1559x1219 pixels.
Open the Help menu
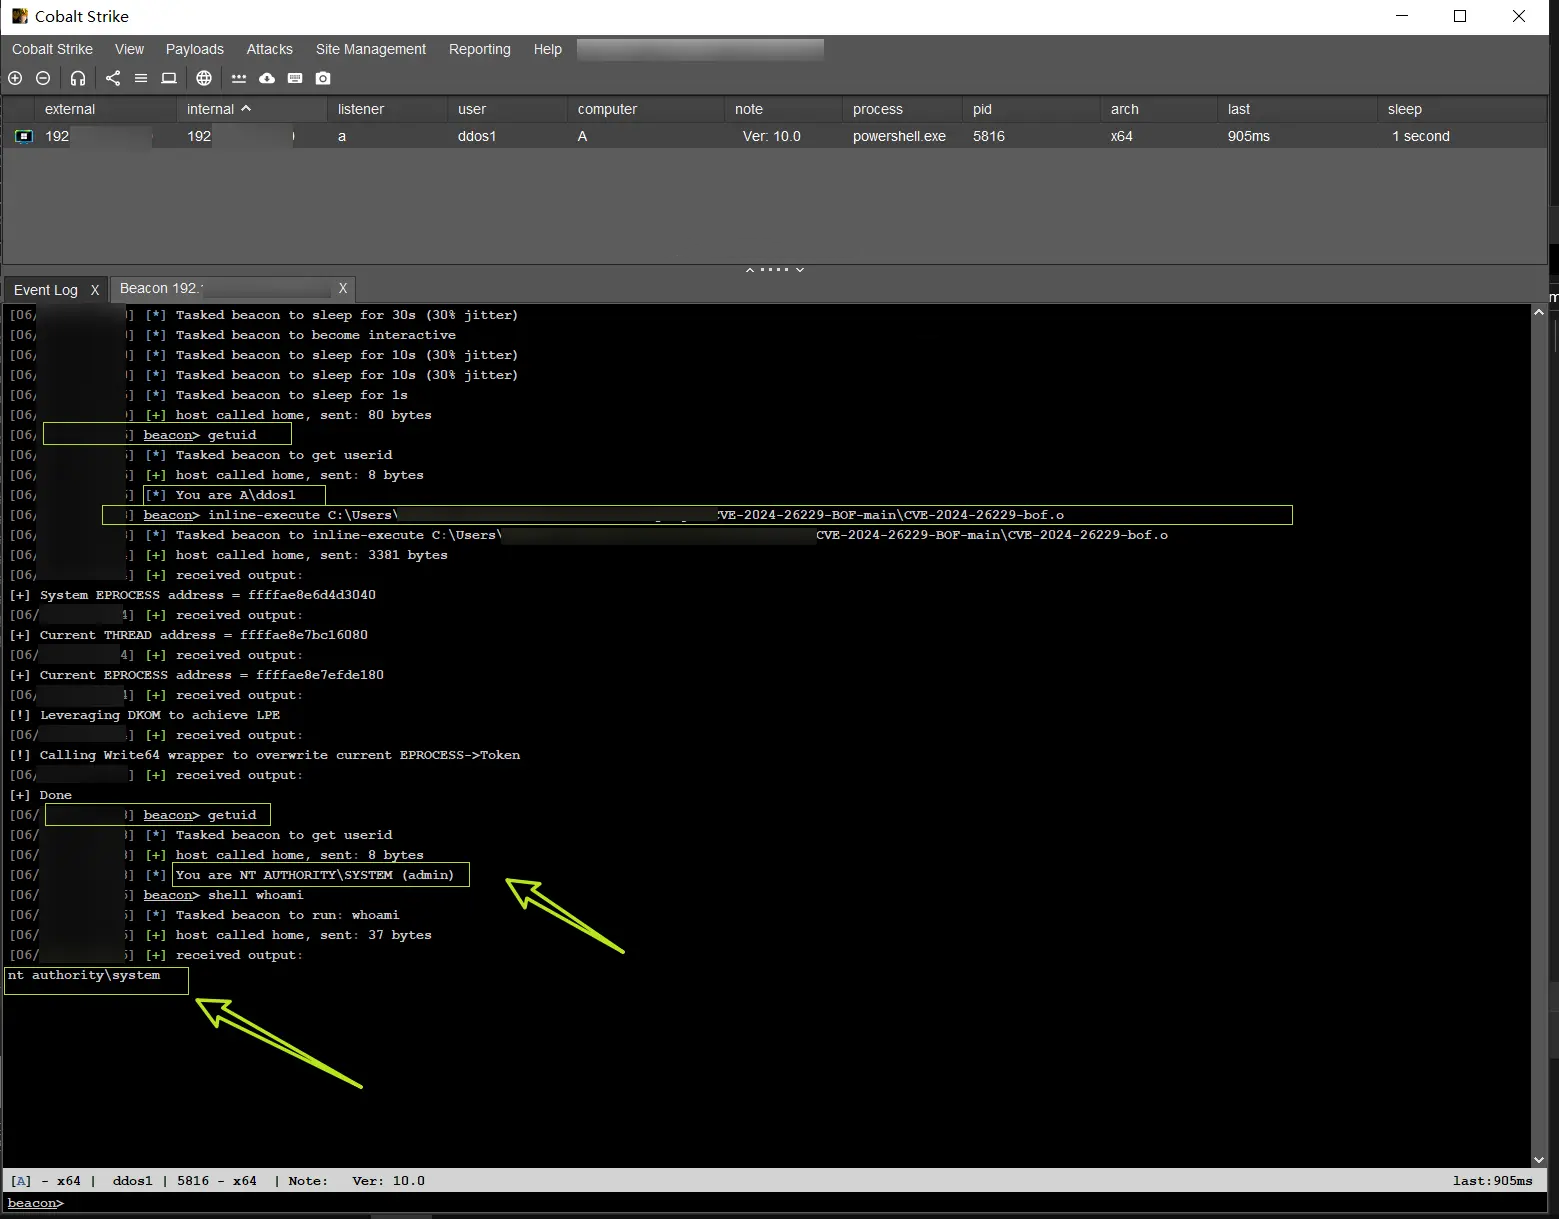(x=548, y=49)
